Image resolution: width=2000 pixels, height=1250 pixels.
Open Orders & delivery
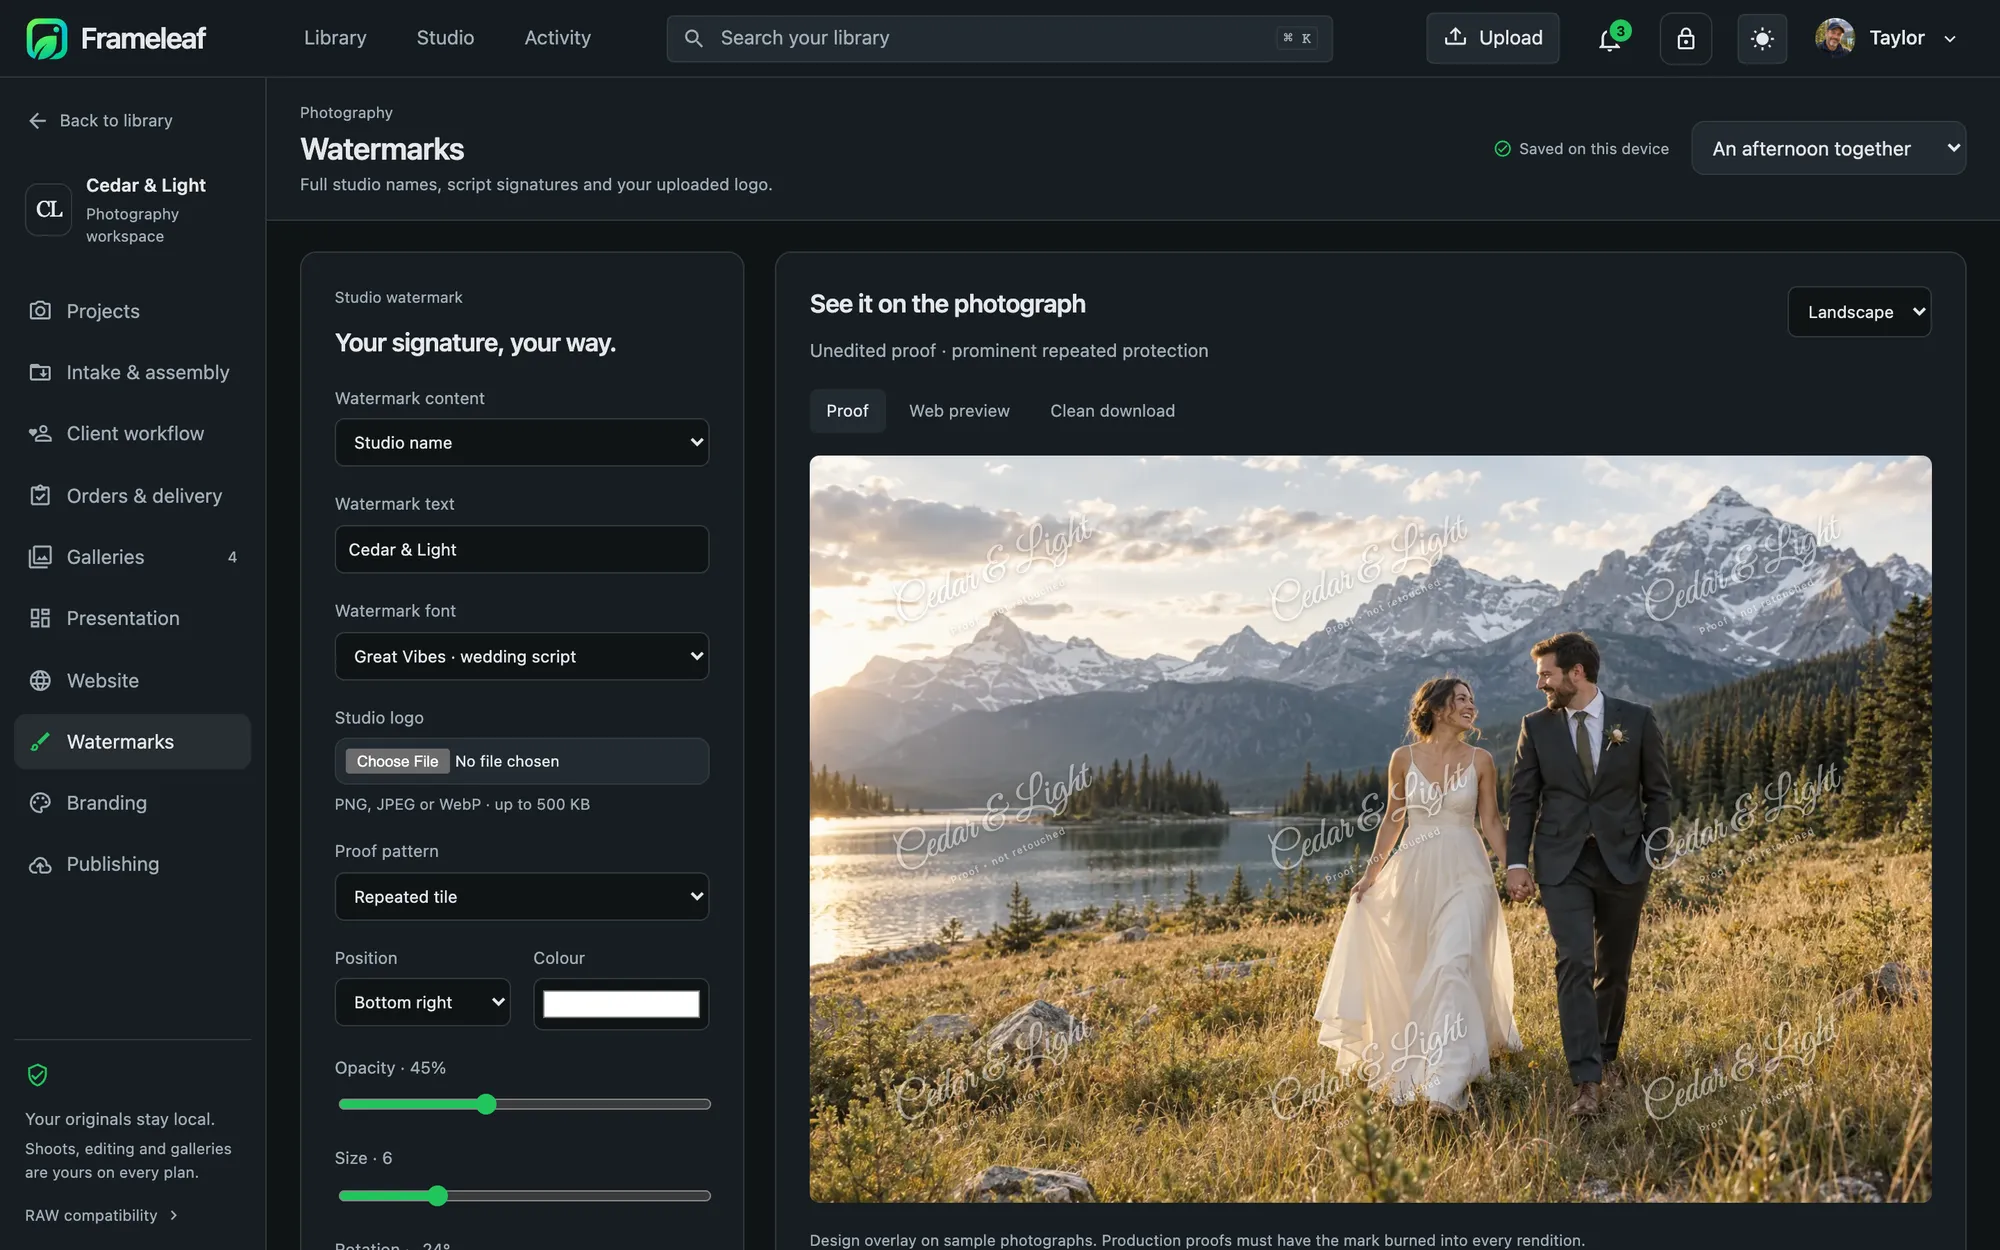(x=132, y=495)
